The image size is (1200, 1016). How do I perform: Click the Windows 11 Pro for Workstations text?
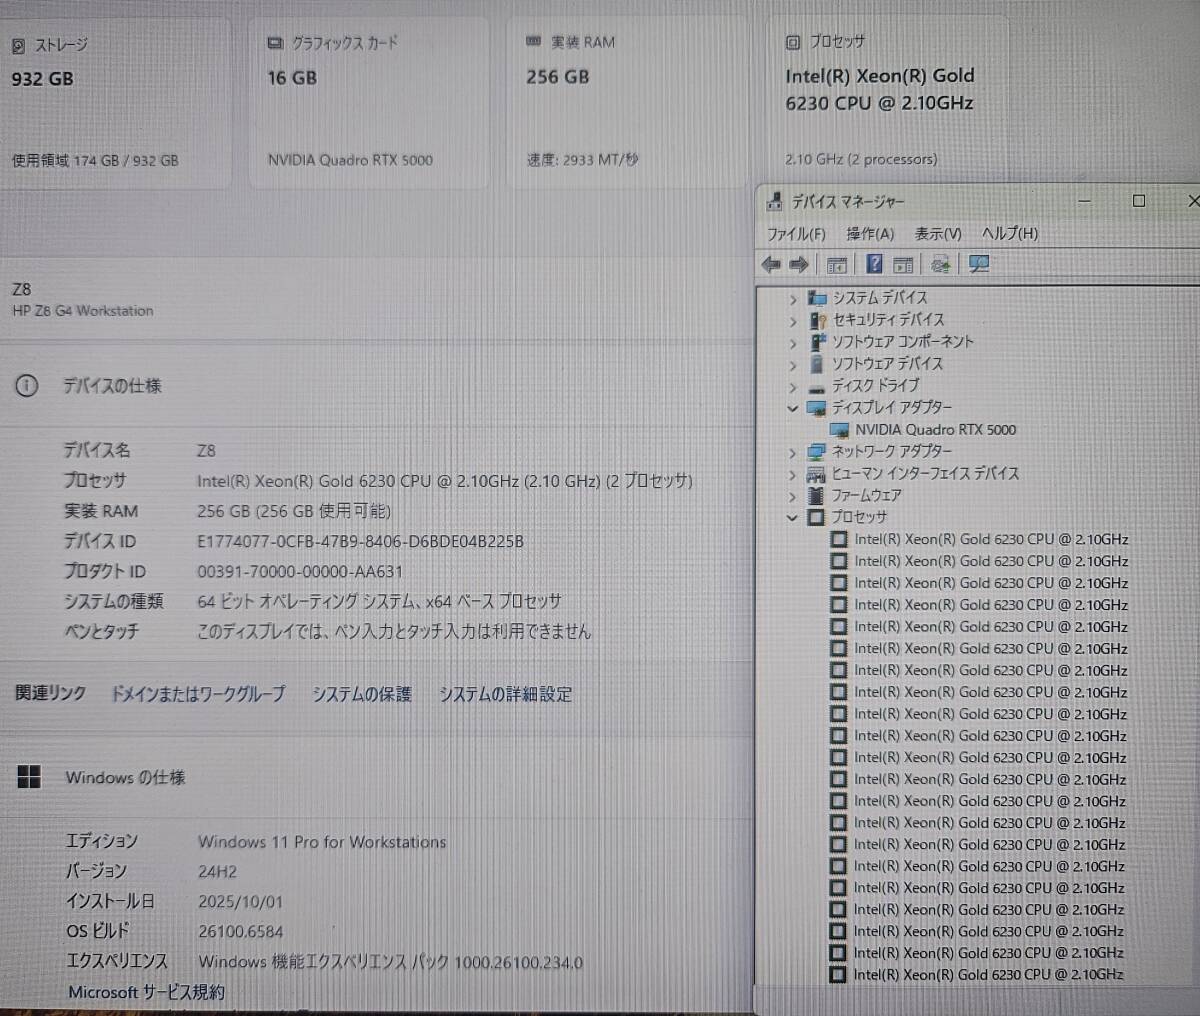click(322, 842)
